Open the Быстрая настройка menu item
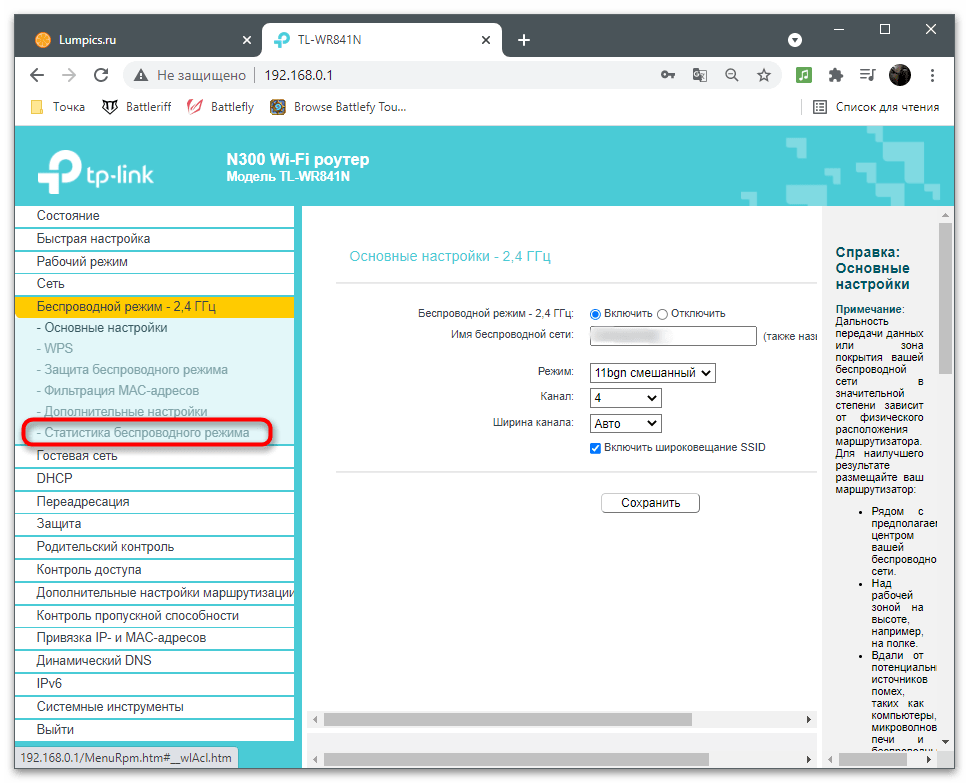The height and width of the screenshot is (783, 969). (x=154, y=239)
